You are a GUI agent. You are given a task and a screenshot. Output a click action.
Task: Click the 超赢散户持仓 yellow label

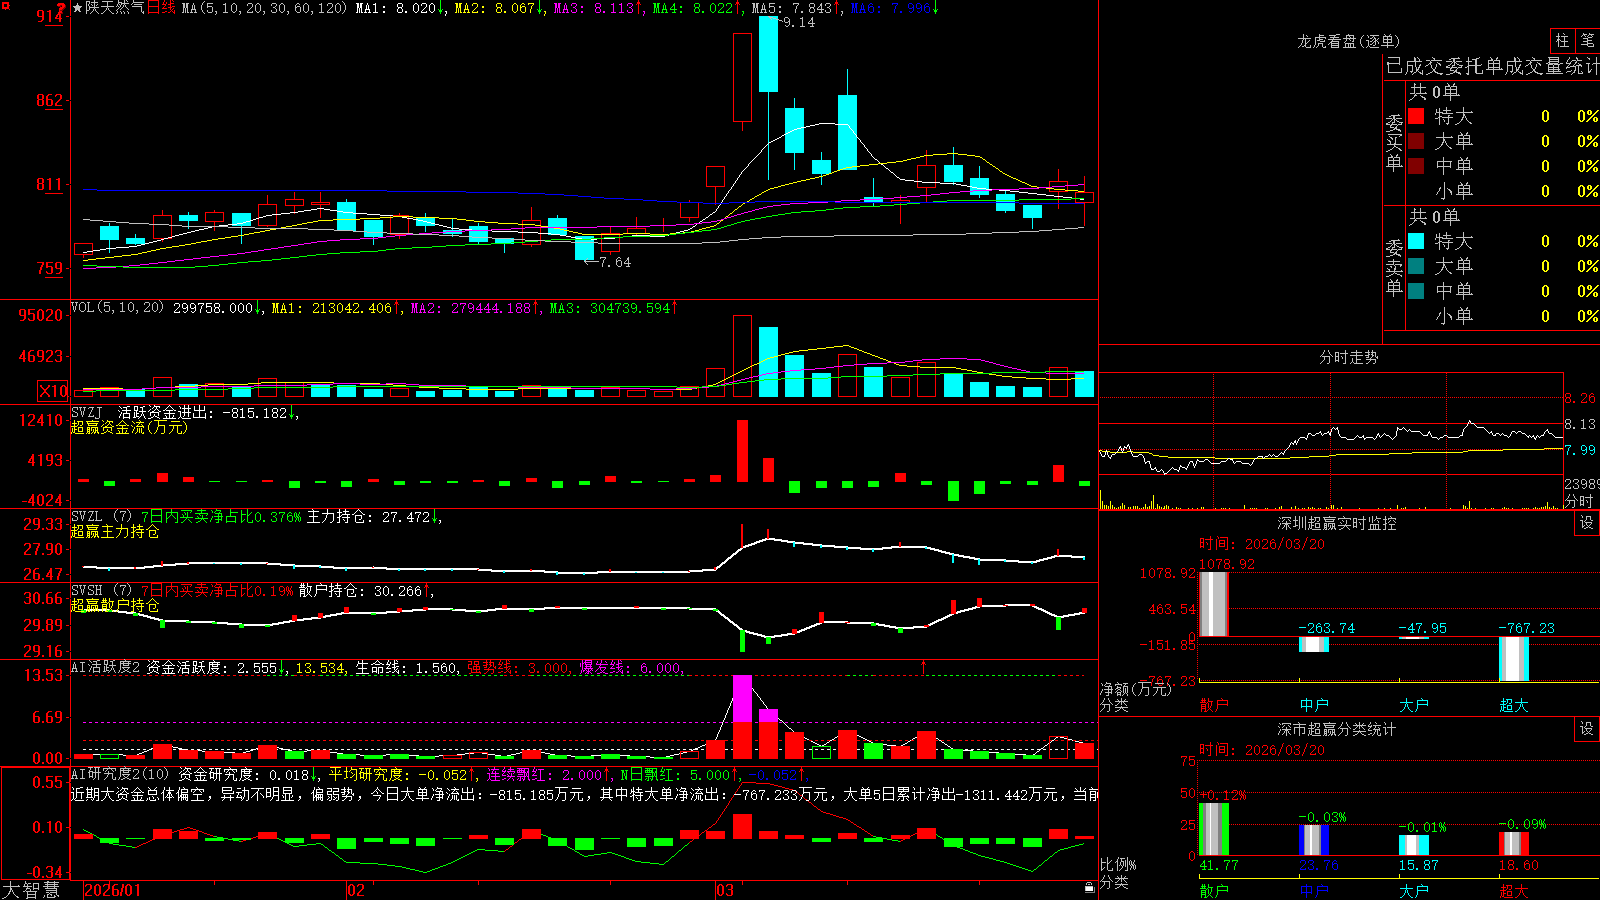[x=115, y=606]
